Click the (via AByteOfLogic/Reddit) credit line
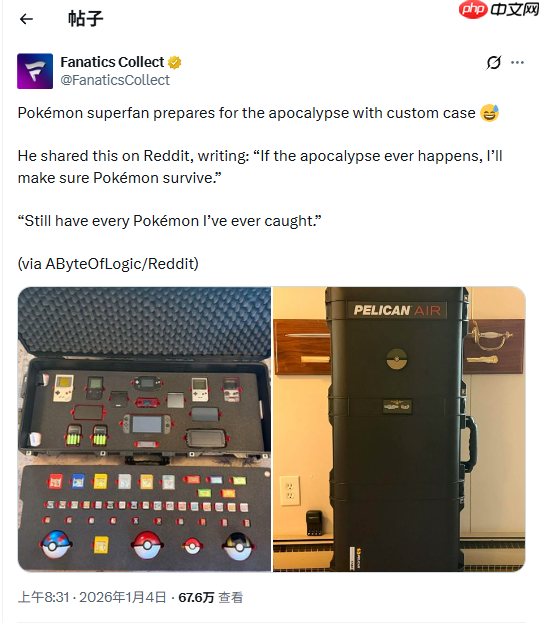The height and width of the screenshot is (623, 540). (x=108, y=264)
